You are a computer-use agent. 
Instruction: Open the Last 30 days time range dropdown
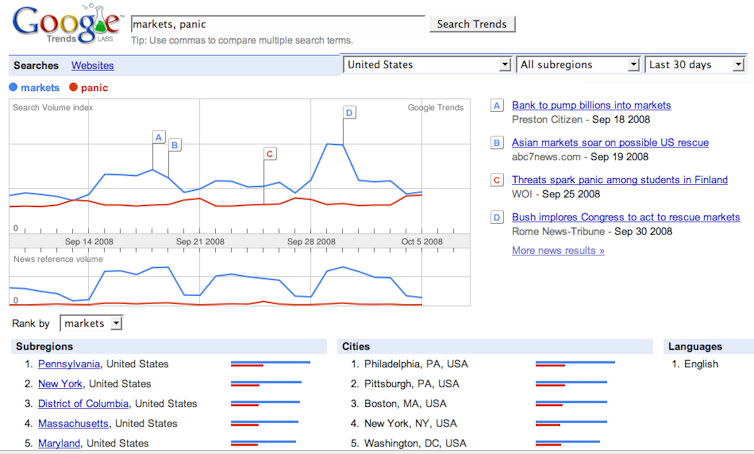[695, 64]
